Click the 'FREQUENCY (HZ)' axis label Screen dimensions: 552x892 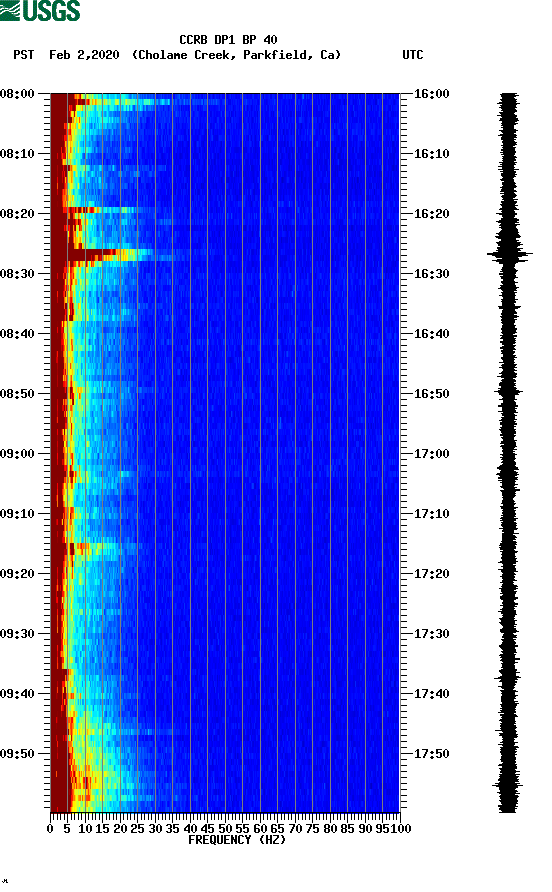[237, 840]
